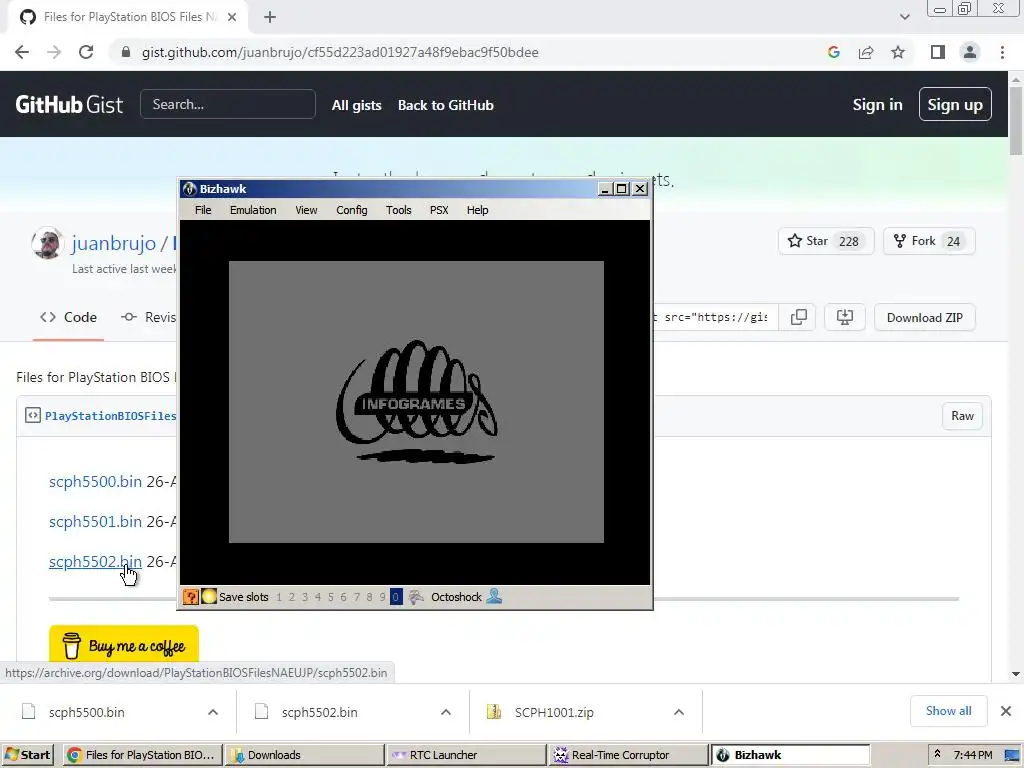Click the GitHub Gist logo

click(x=69, y=104)
